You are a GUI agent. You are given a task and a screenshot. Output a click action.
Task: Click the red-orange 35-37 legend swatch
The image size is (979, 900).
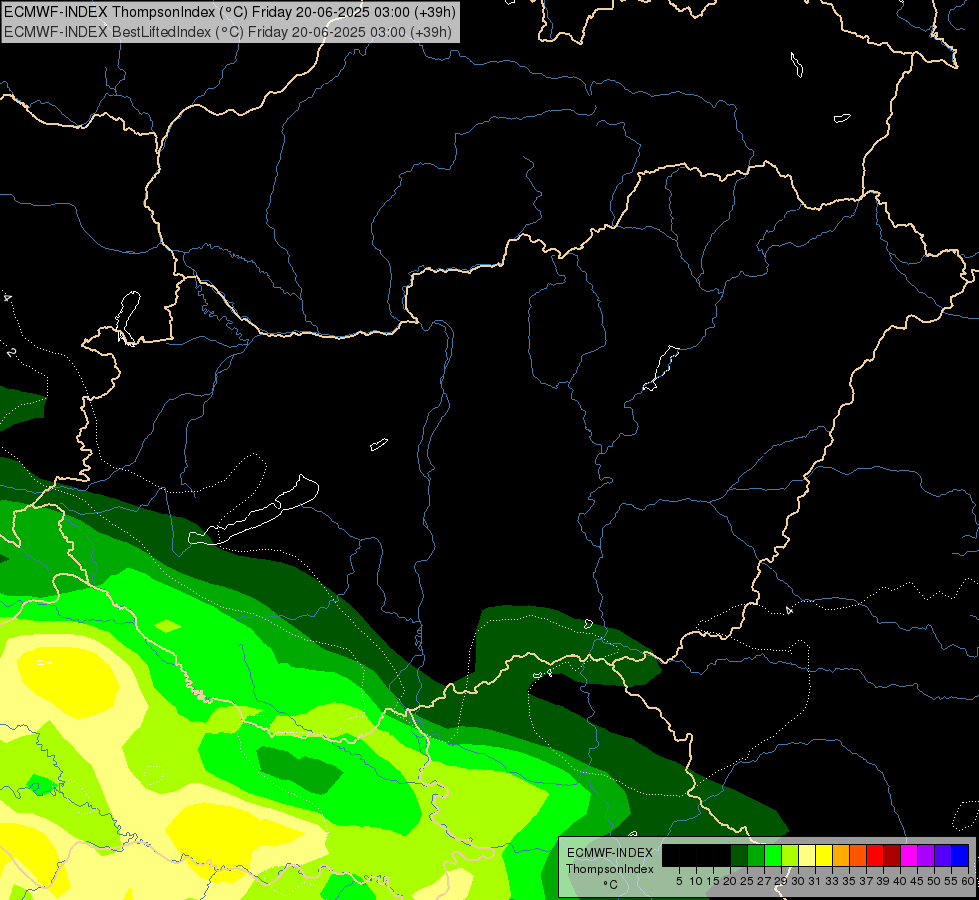(858, 855)
